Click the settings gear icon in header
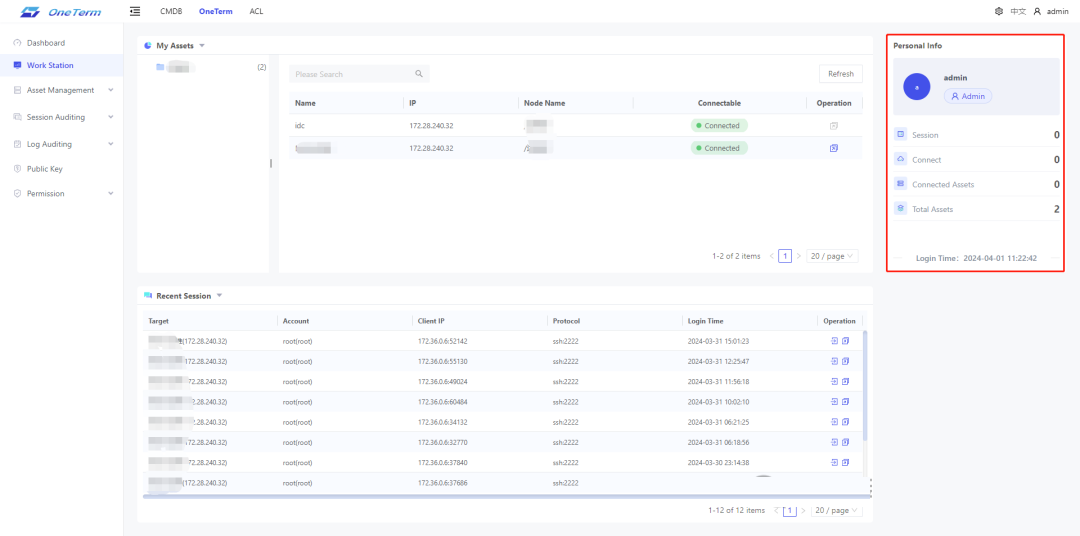The image size is (1080, 536). click(999, 11)
